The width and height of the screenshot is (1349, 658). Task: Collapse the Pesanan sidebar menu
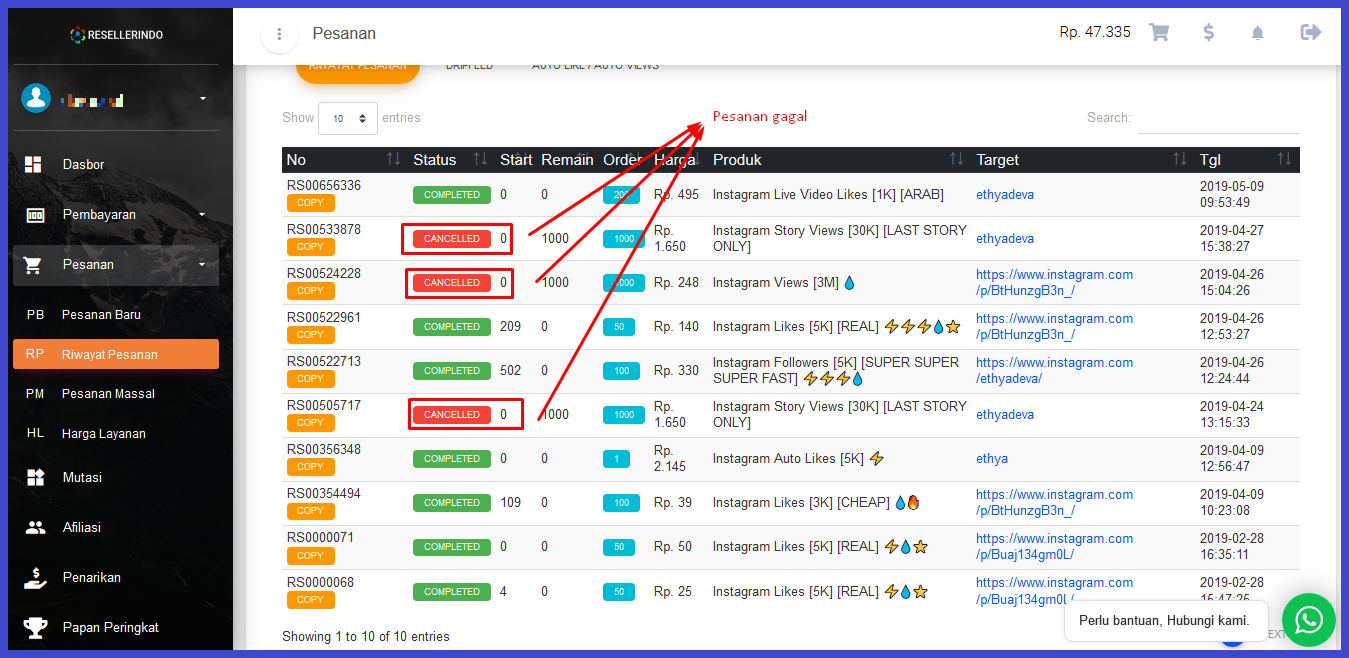click(115, 264)
